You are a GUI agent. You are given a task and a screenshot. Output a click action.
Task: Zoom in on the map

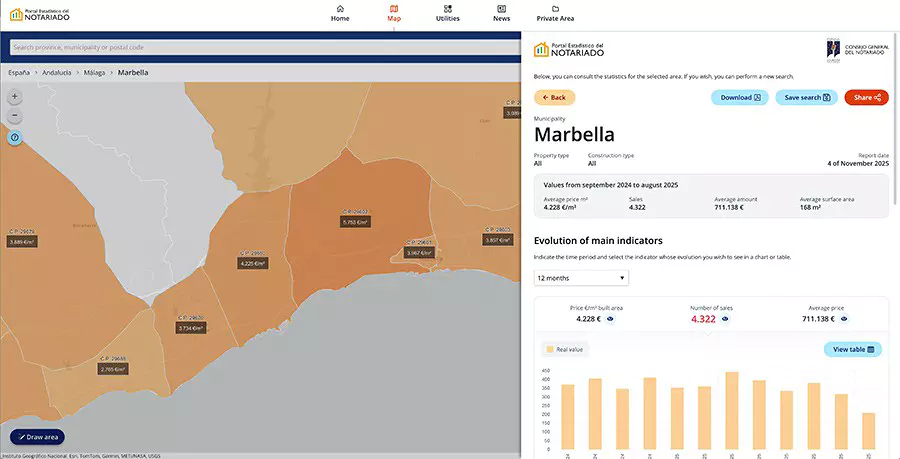[15, 97]
